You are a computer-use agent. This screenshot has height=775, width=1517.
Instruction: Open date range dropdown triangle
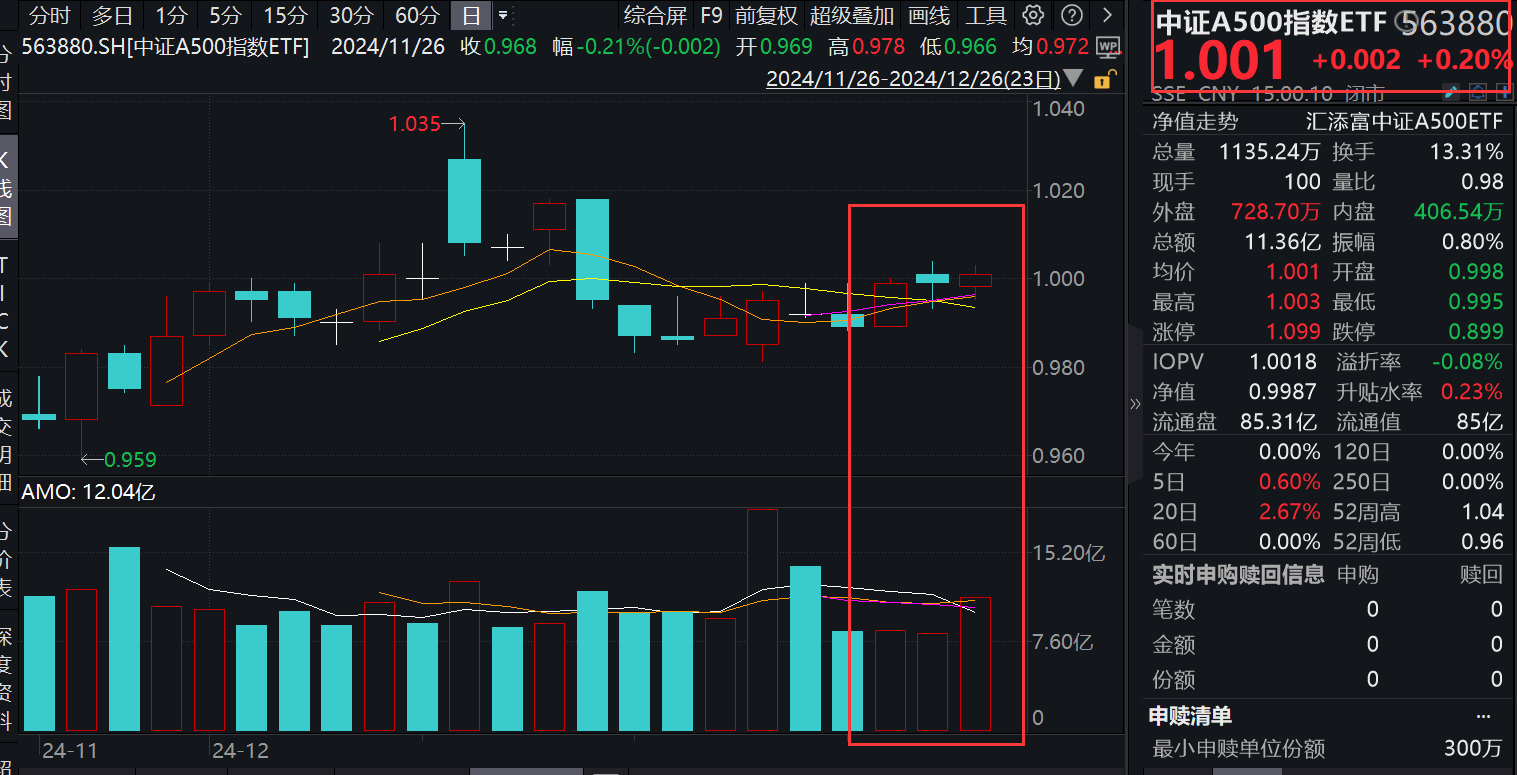(x=1074, y=79)
